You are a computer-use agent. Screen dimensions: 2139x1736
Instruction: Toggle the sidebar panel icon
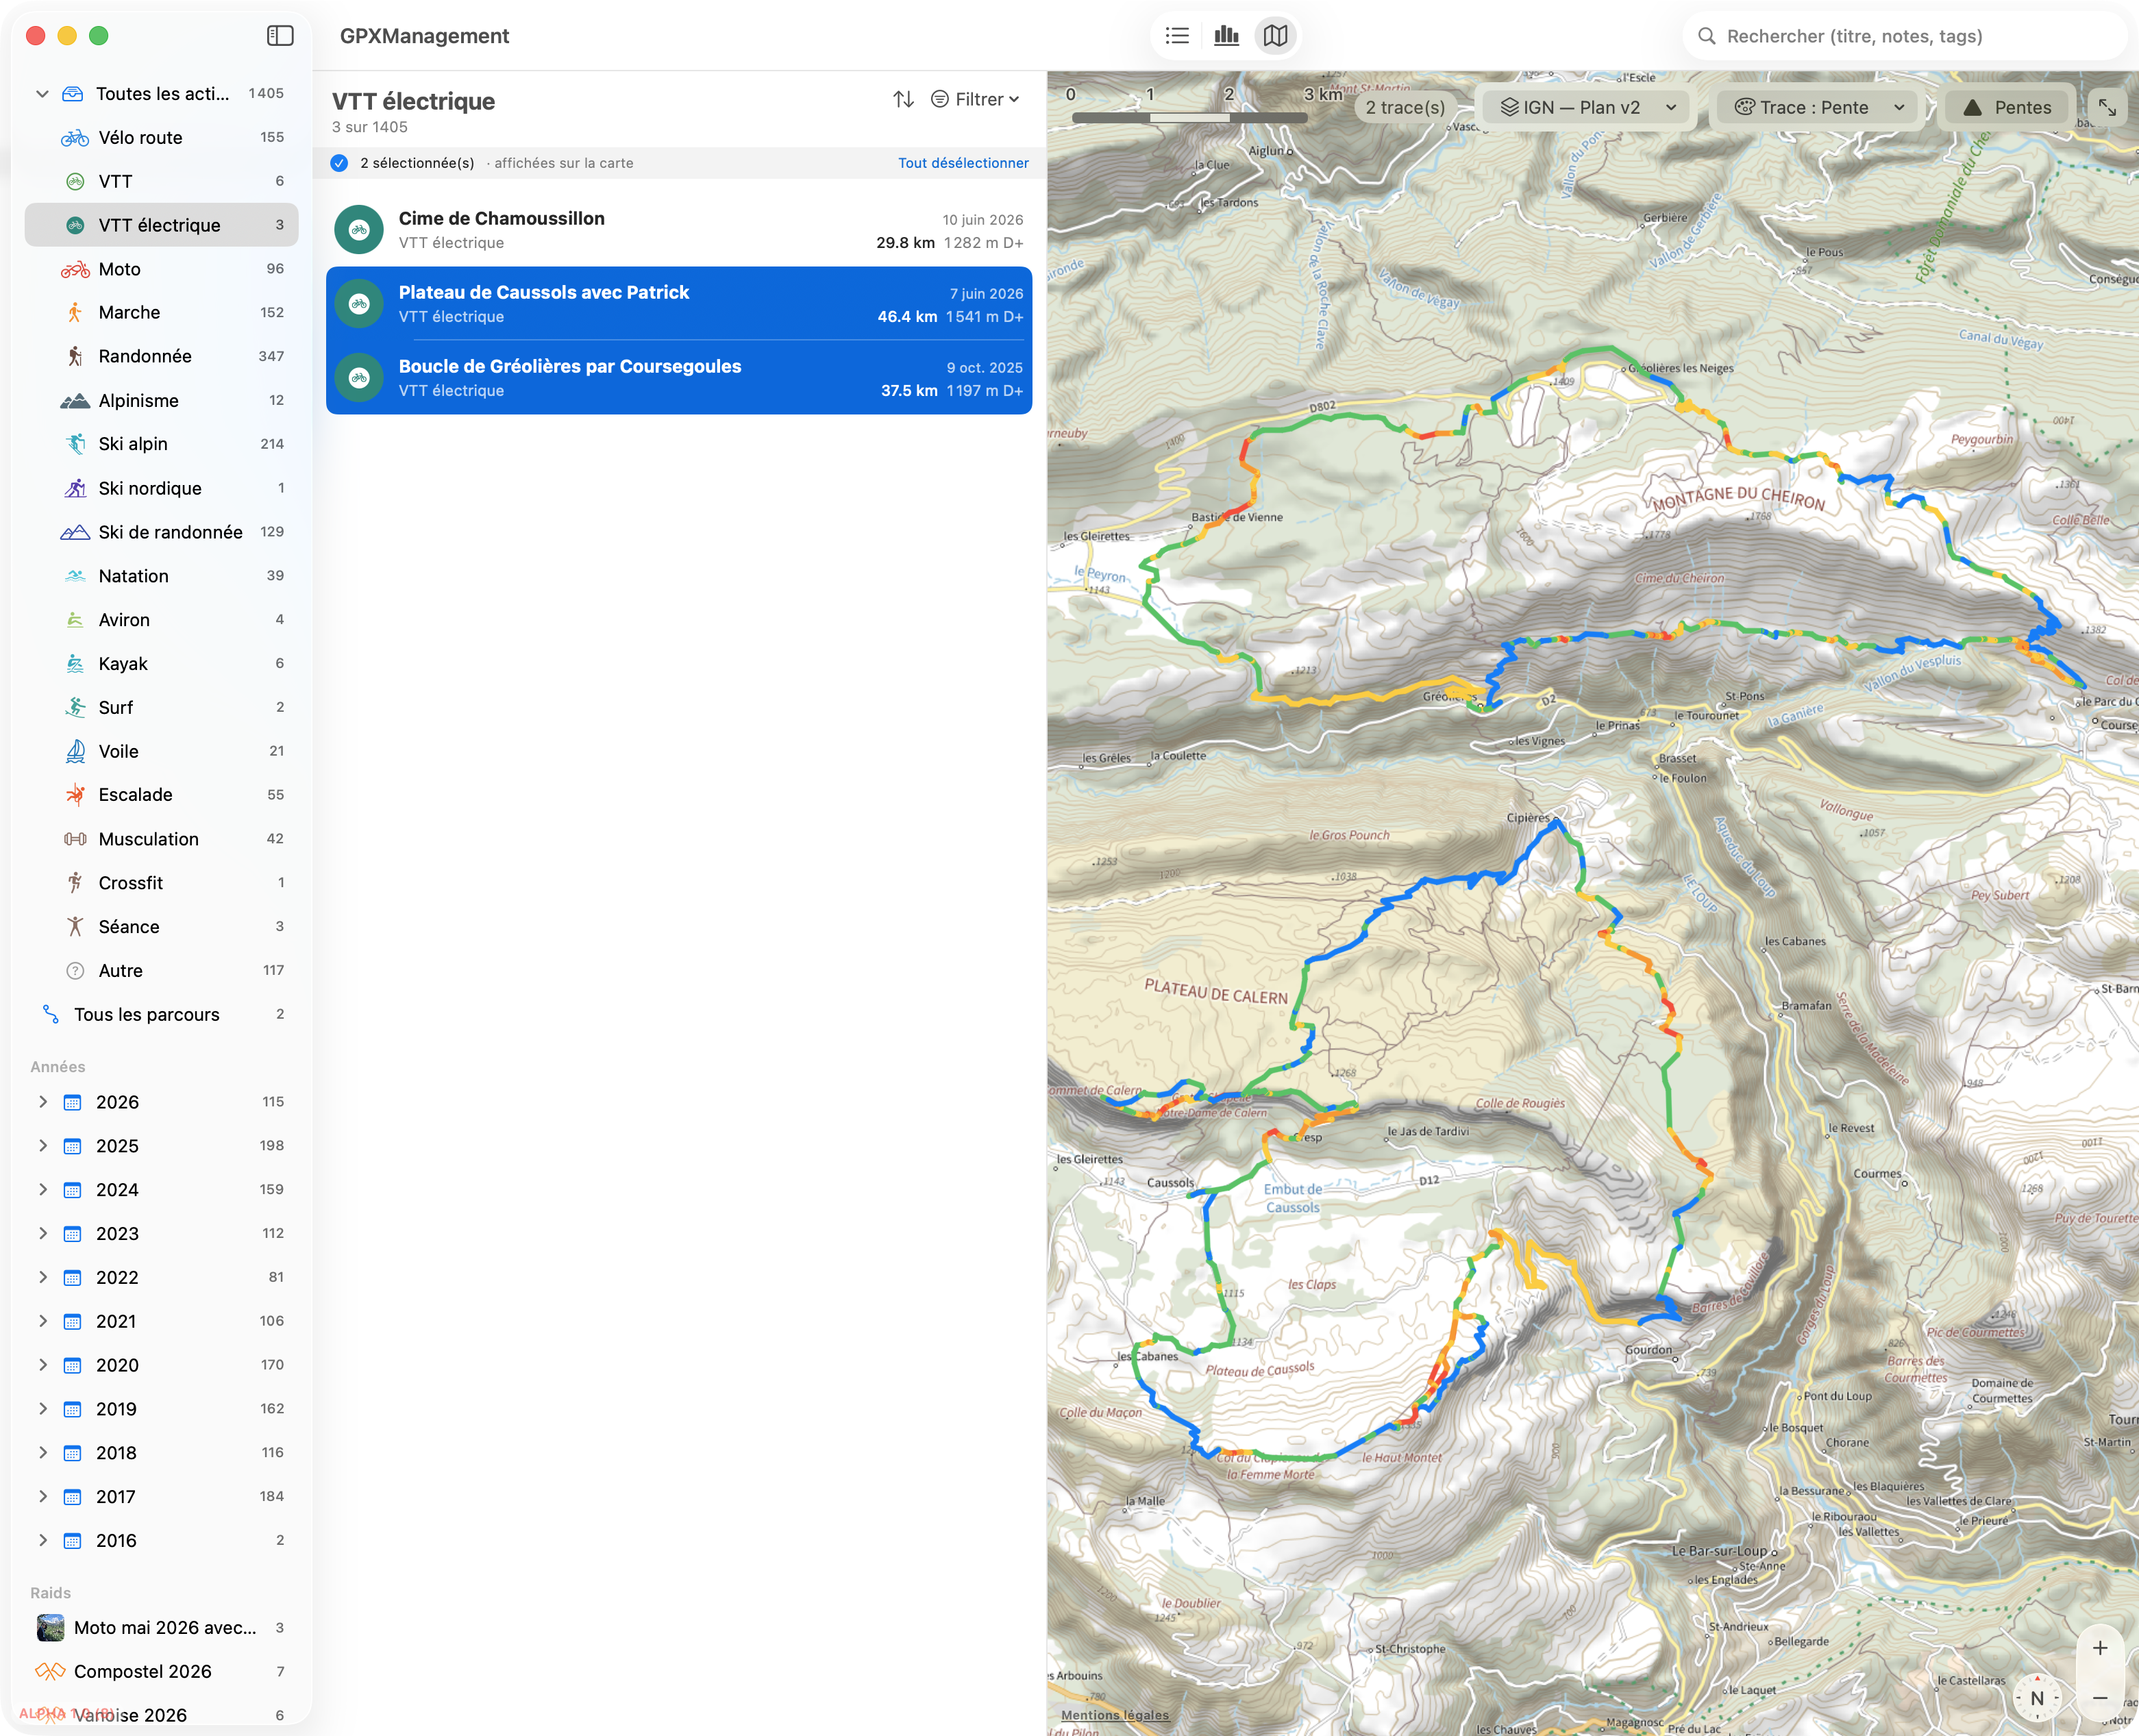(280, 36)
